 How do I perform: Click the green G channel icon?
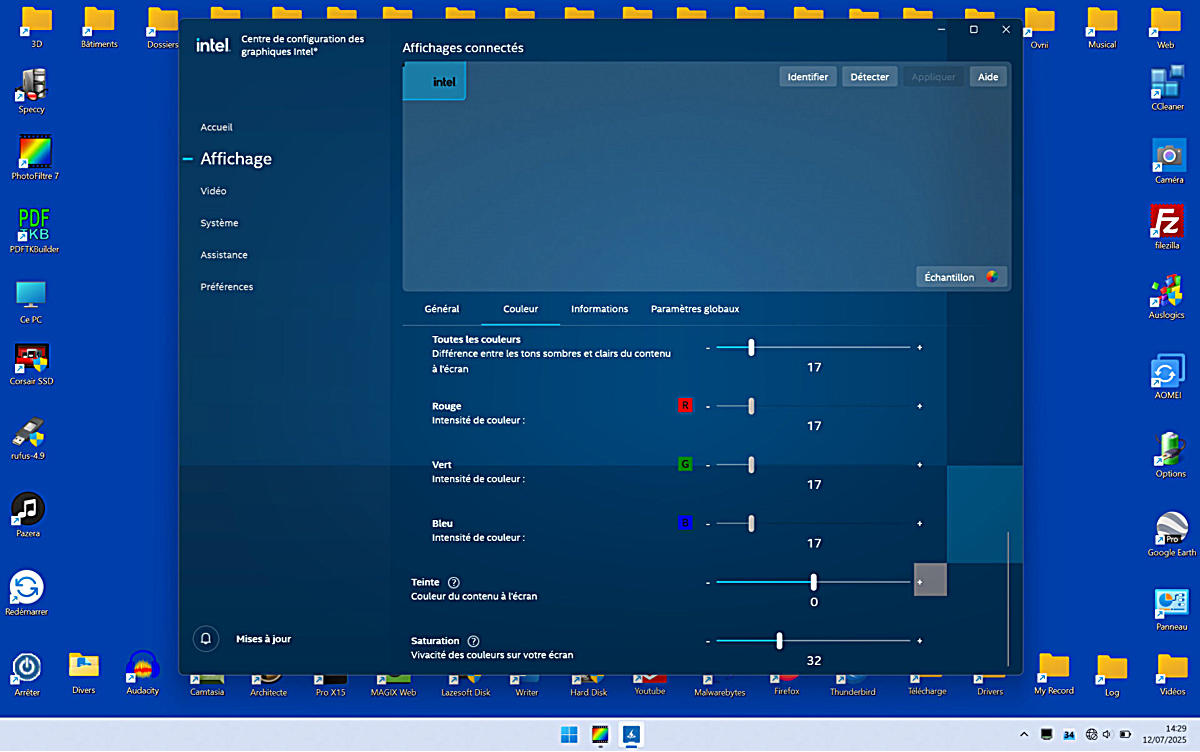coord(685,465)
